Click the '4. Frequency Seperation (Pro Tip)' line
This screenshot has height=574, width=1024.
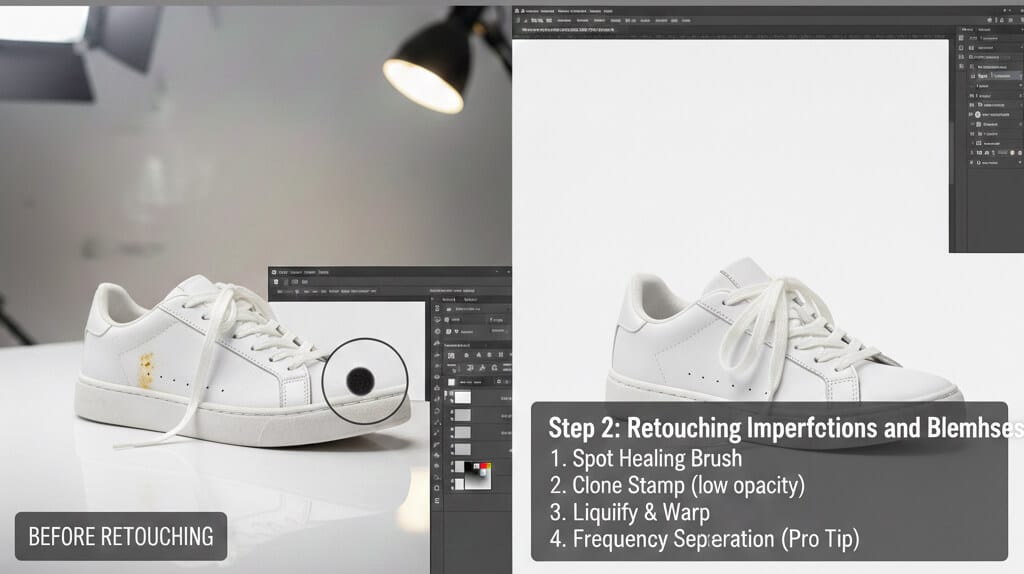[704, 539]
